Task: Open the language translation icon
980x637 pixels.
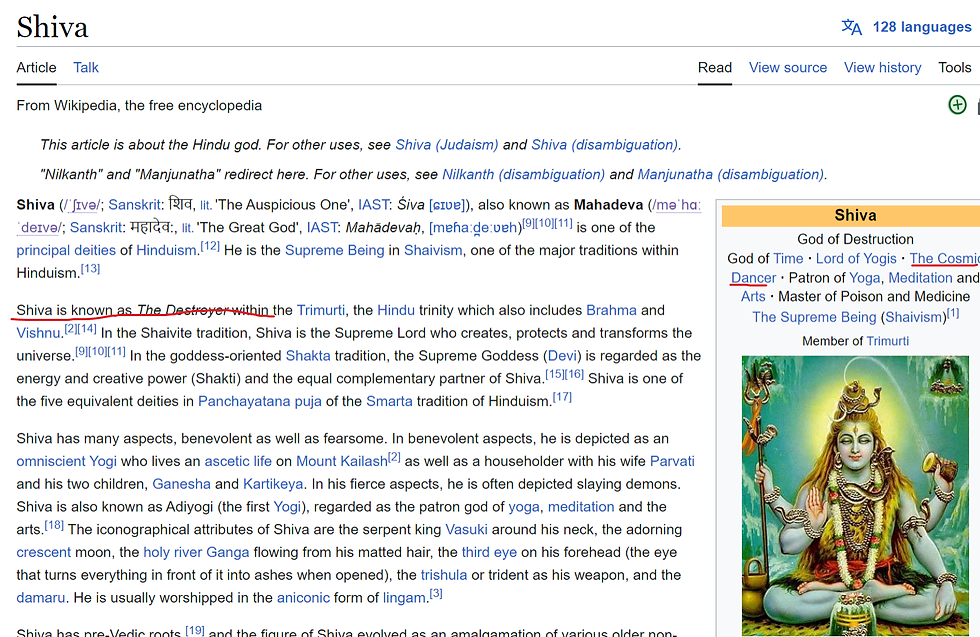Action: pos(851,27)
